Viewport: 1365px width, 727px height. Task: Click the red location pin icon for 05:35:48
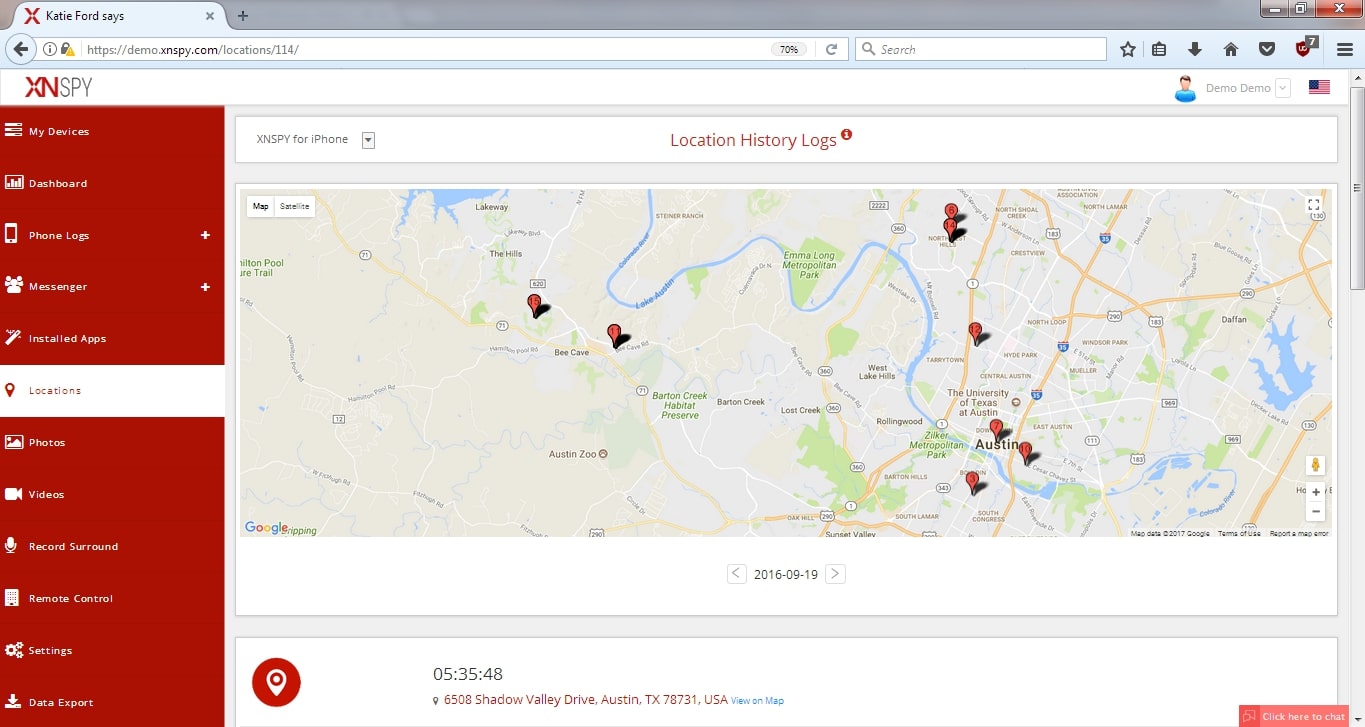[x=276, y=682]
